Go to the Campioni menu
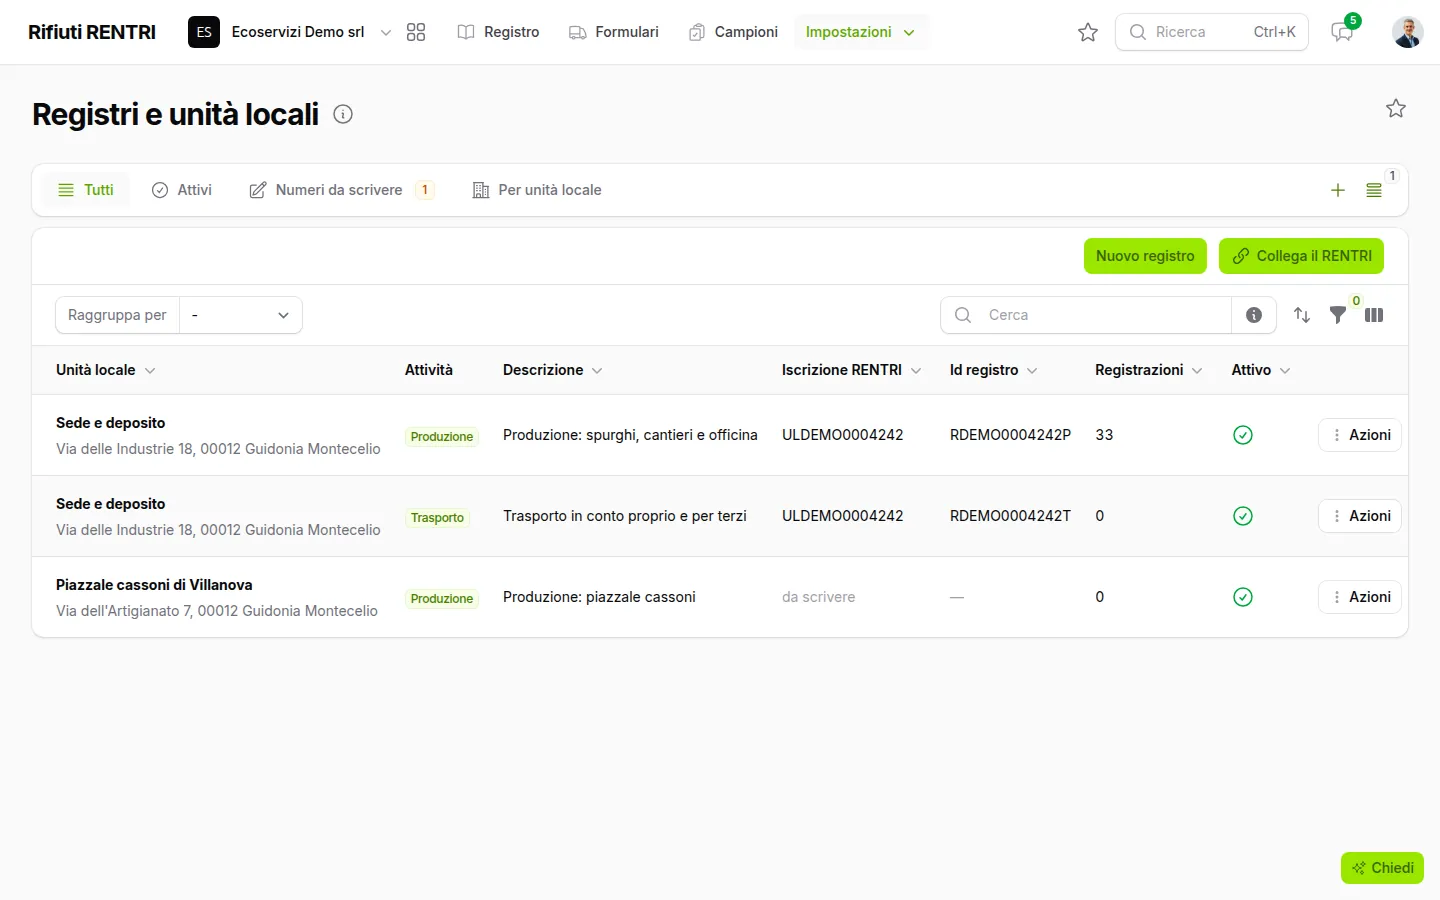This screenshot has height=900, width=1440. click(733, 32)
